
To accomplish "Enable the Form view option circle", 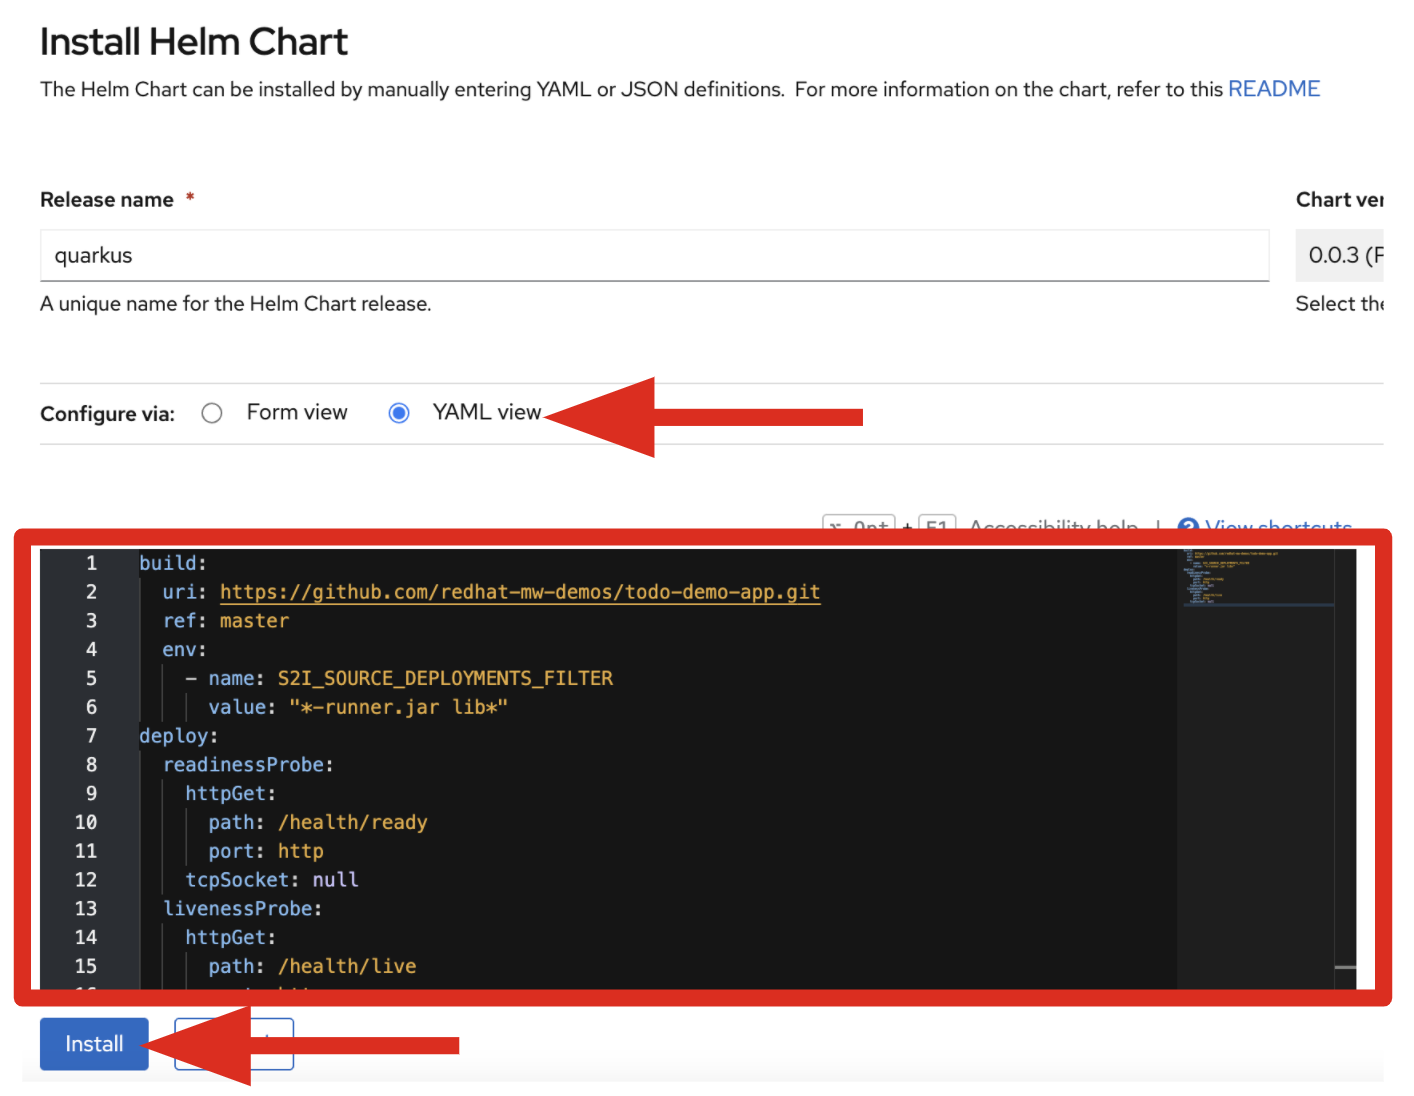I will tap(211, 413).
